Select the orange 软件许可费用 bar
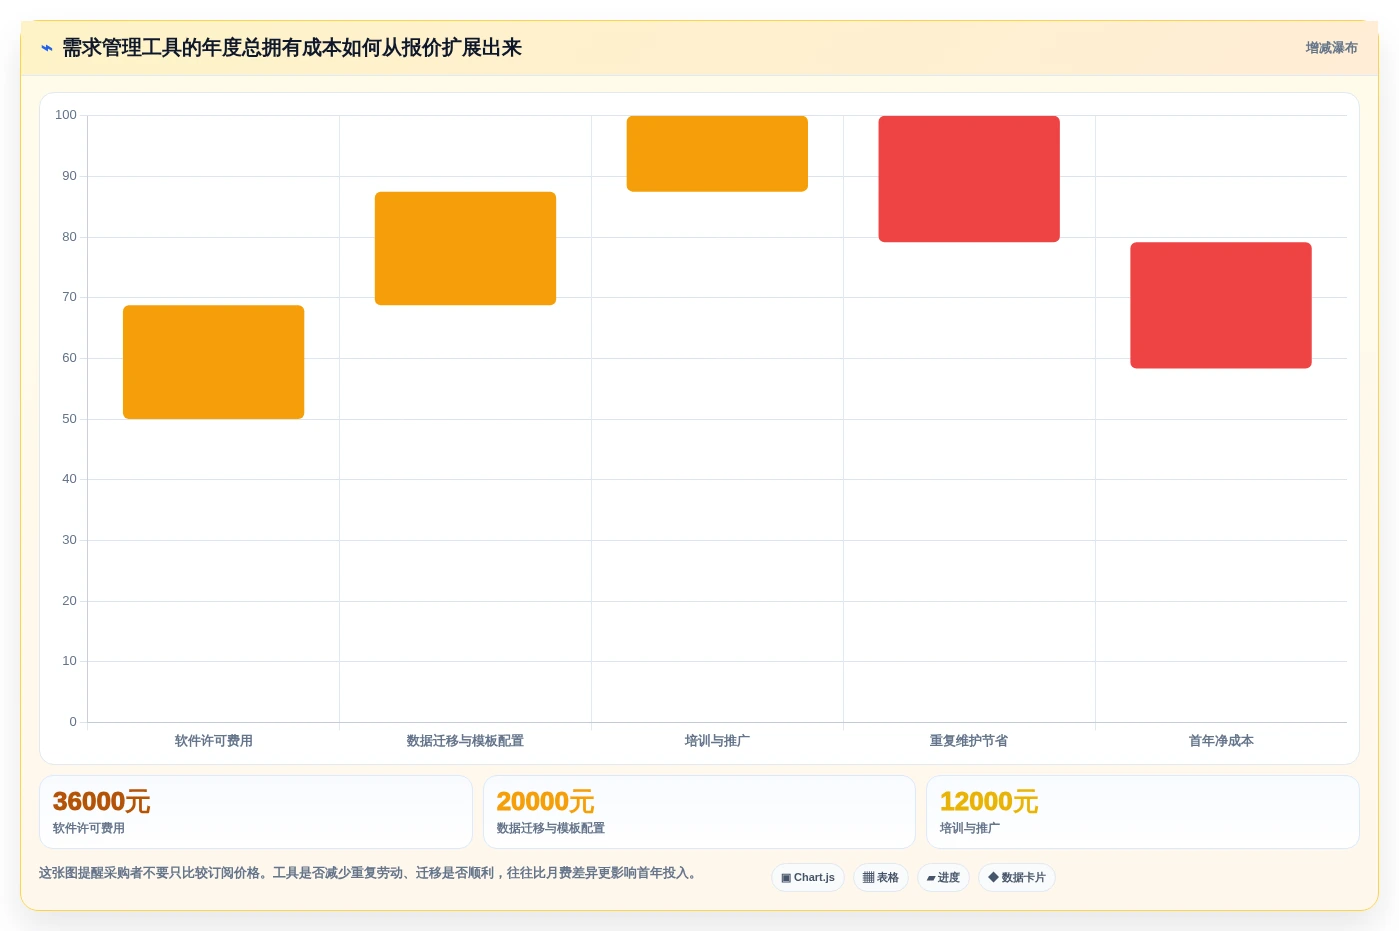 click(x=214, y=362)
